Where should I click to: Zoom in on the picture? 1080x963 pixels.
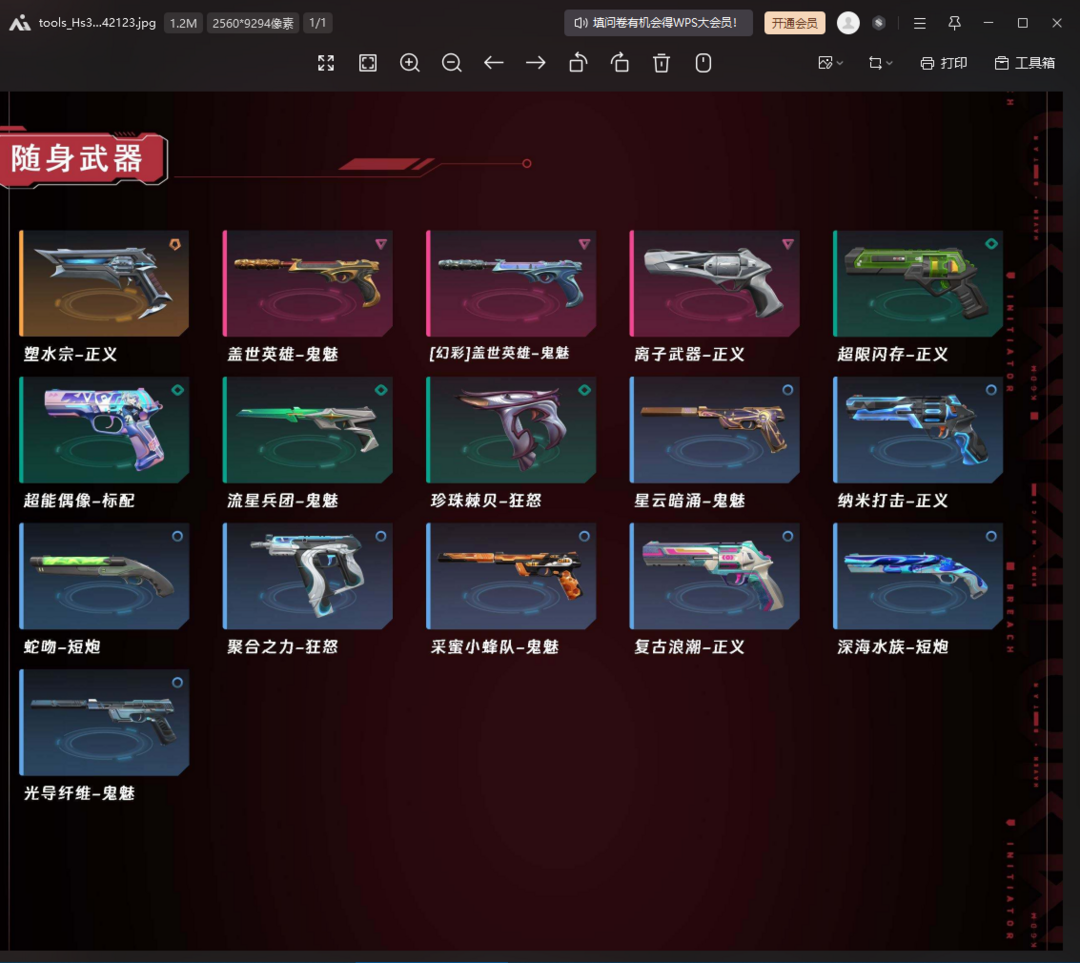click(x=410, y=63)
